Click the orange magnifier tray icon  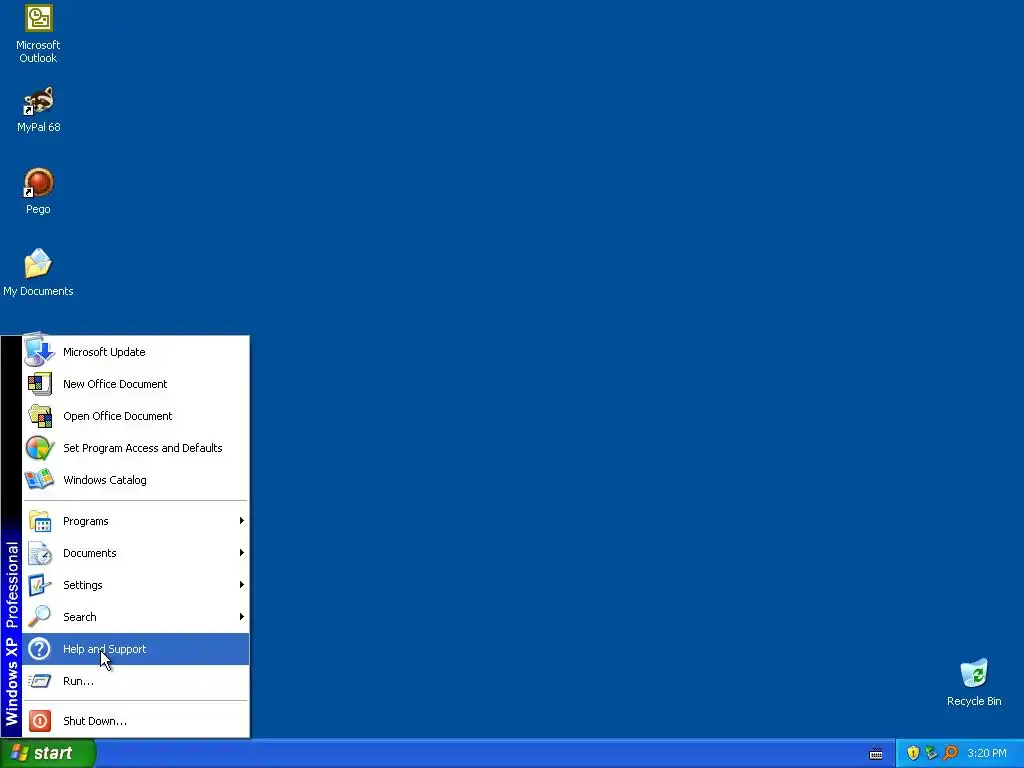pyautogui.click(x=950, y=753)
